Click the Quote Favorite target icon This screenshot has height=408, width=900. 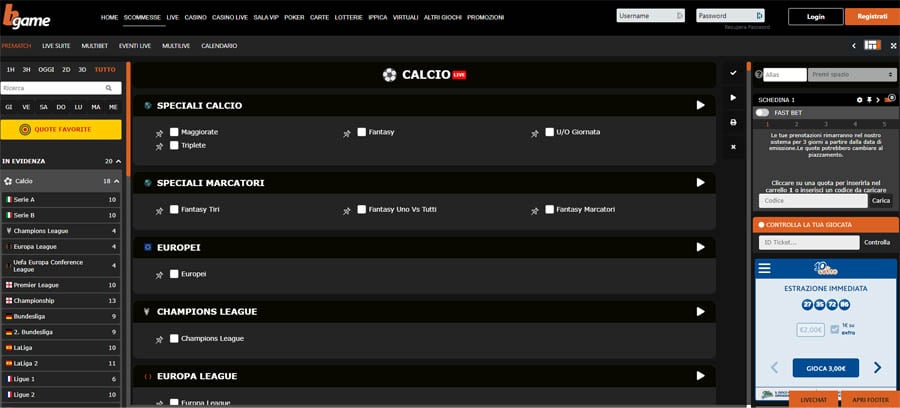[x=25, y=130]
